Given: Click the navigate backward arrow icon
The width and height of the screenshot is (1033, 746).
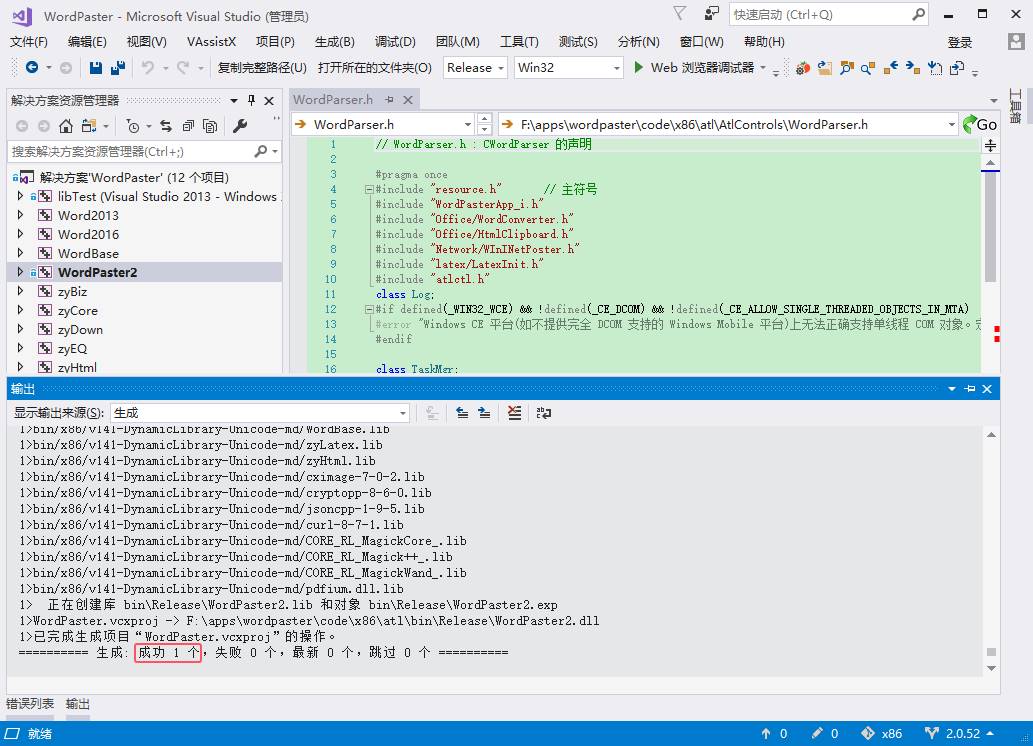Looking at the screenshot, I should tap(32, 67).
